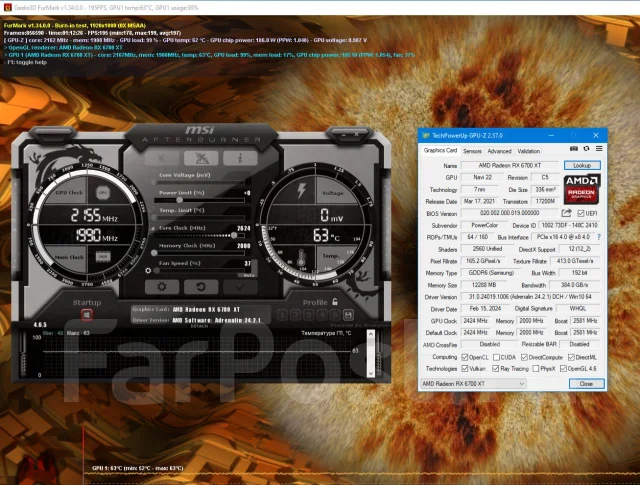
Task: Switch to Validation tab in GPU-Z
Action: (x=529, y=151)
